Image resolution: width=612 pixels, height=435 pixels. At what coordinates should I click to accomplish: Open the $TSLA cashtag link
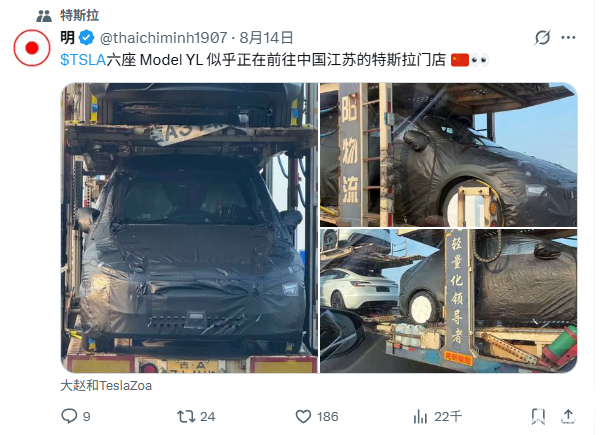click(83, 60)
